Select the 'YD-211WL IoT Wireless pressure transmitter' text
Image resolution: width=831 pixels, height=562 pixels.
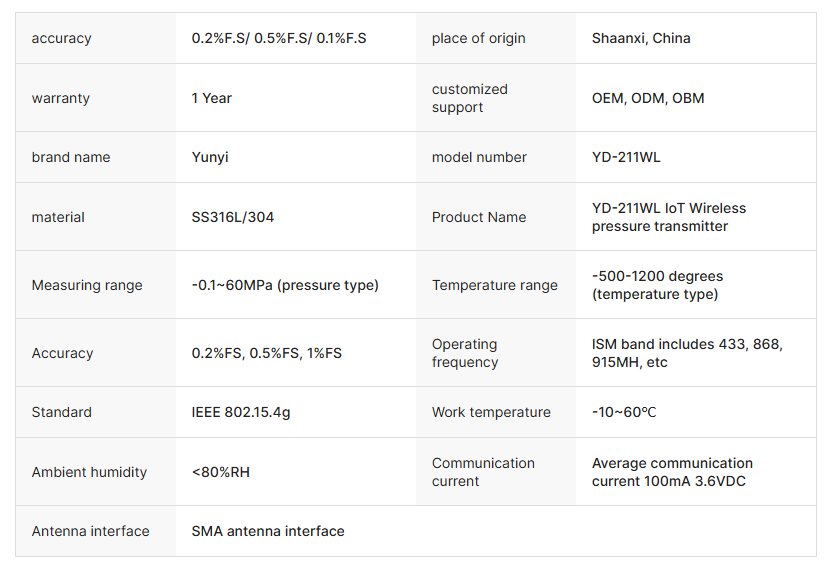point(668,217)
